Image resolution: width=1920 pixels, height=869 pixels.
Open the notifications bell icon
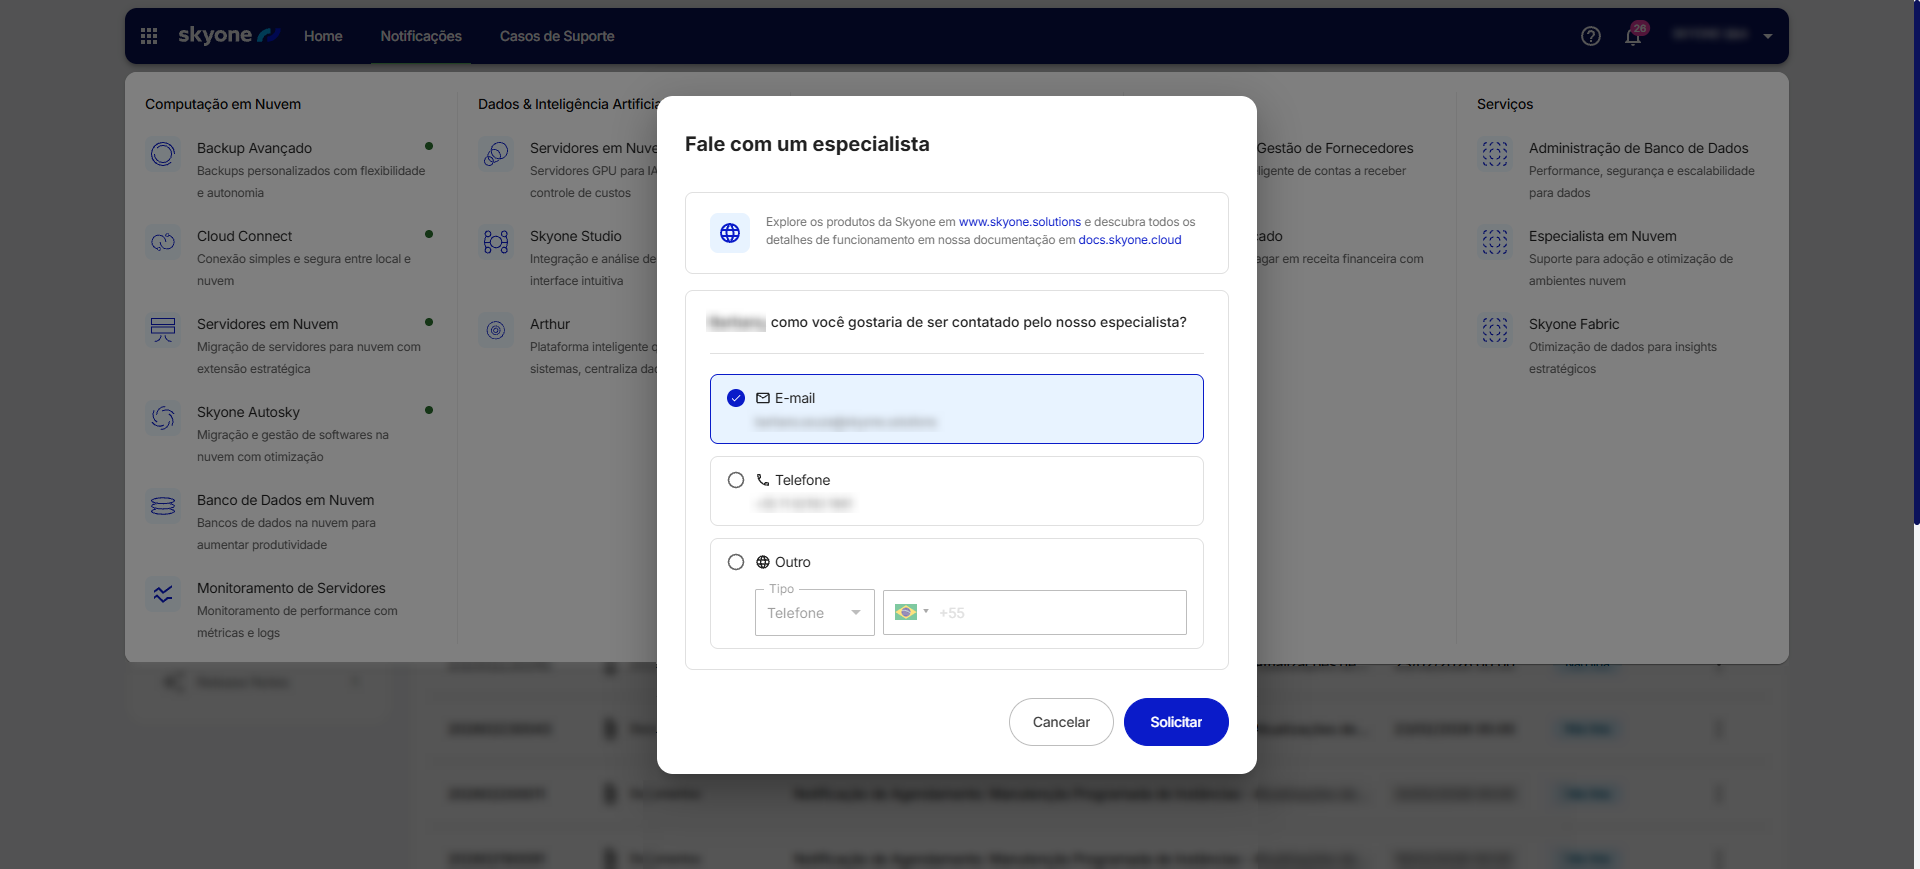[1632, 37]
